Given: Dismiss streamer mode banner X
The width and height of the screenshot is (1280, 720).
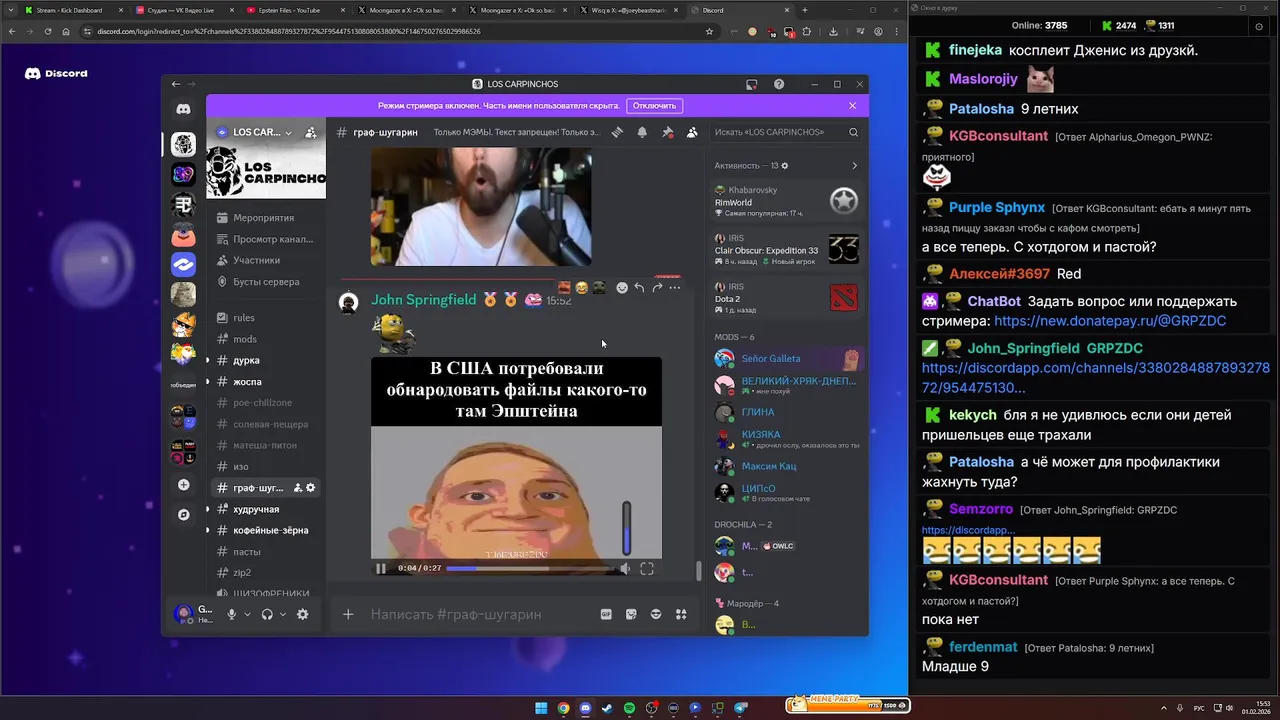Looking at the screenshot, I should 853,105.
